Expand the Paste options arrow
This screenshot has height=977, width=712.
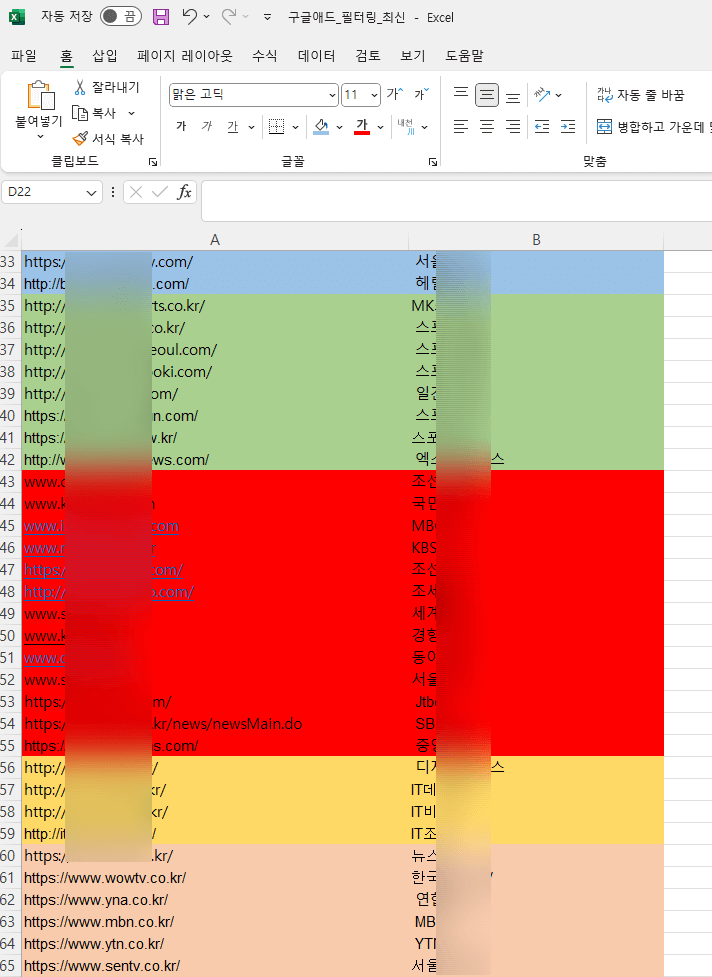(x=41, y=136)
